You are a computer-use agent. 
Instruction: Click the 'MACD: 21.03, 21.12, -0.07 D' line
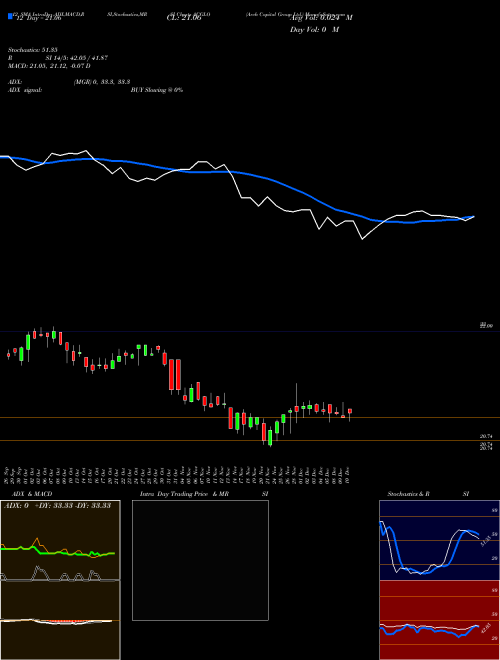pyautogui.click(x=49, y=66)
